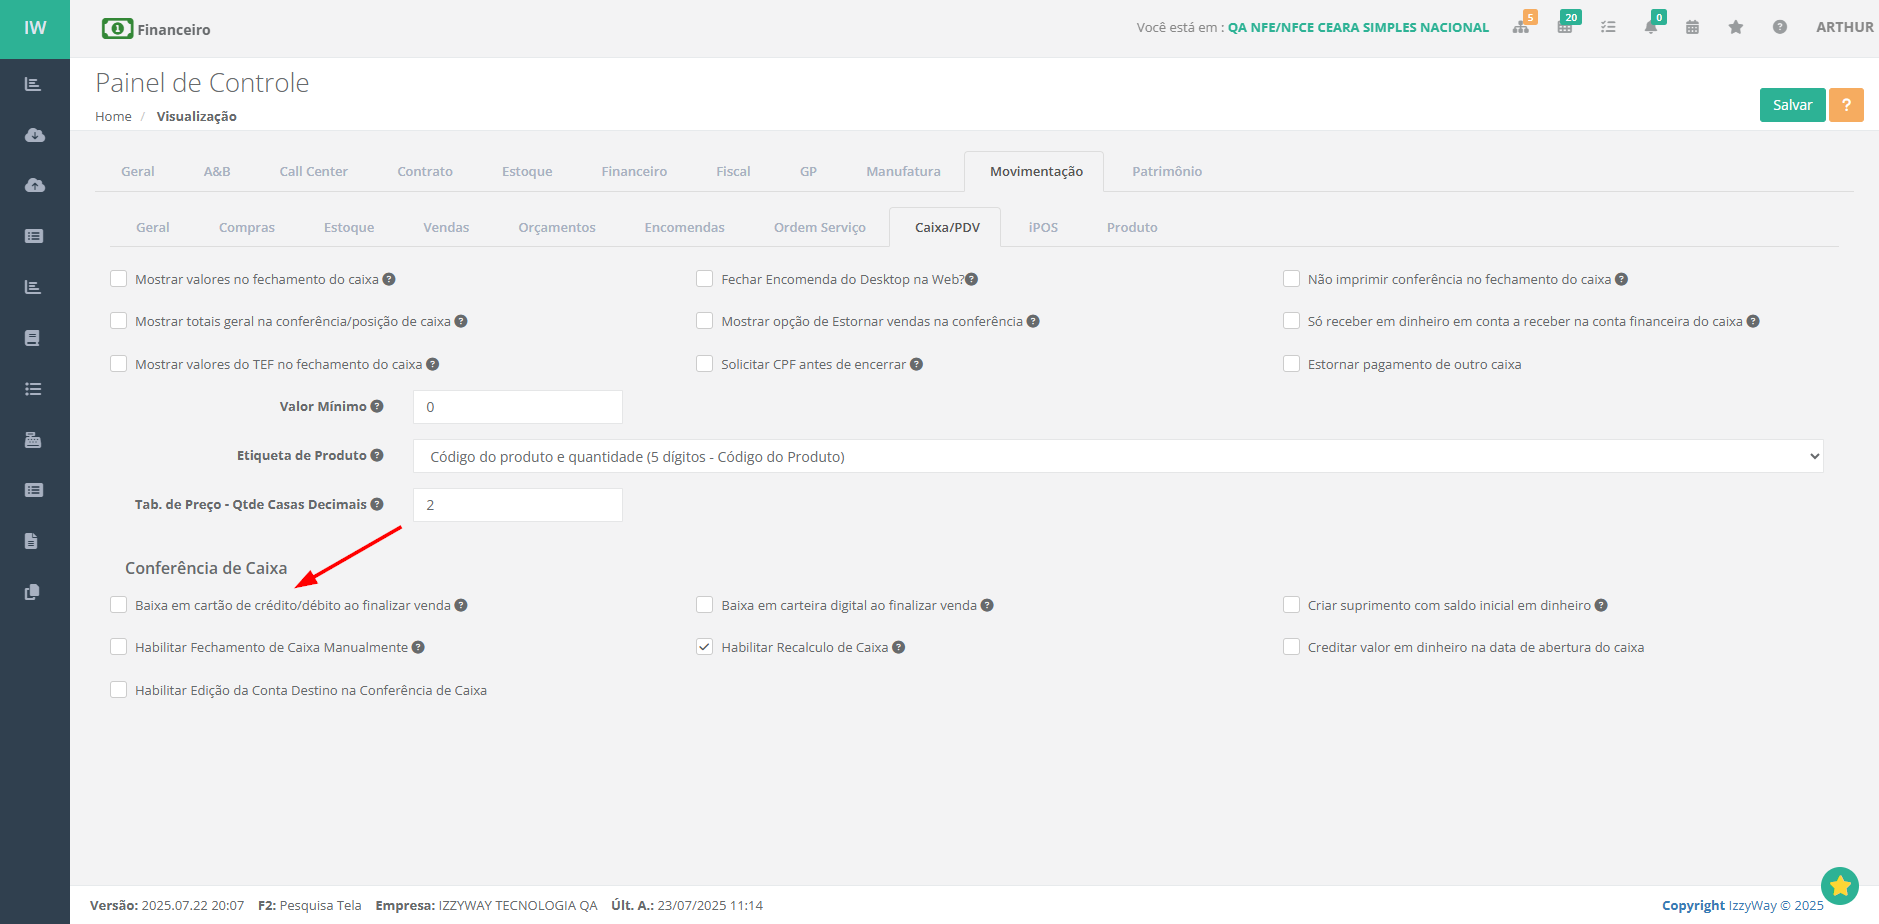Enable Fechar Encomenda do Desktop na Web
The image size is (1879, 924).
coord(705,279)
